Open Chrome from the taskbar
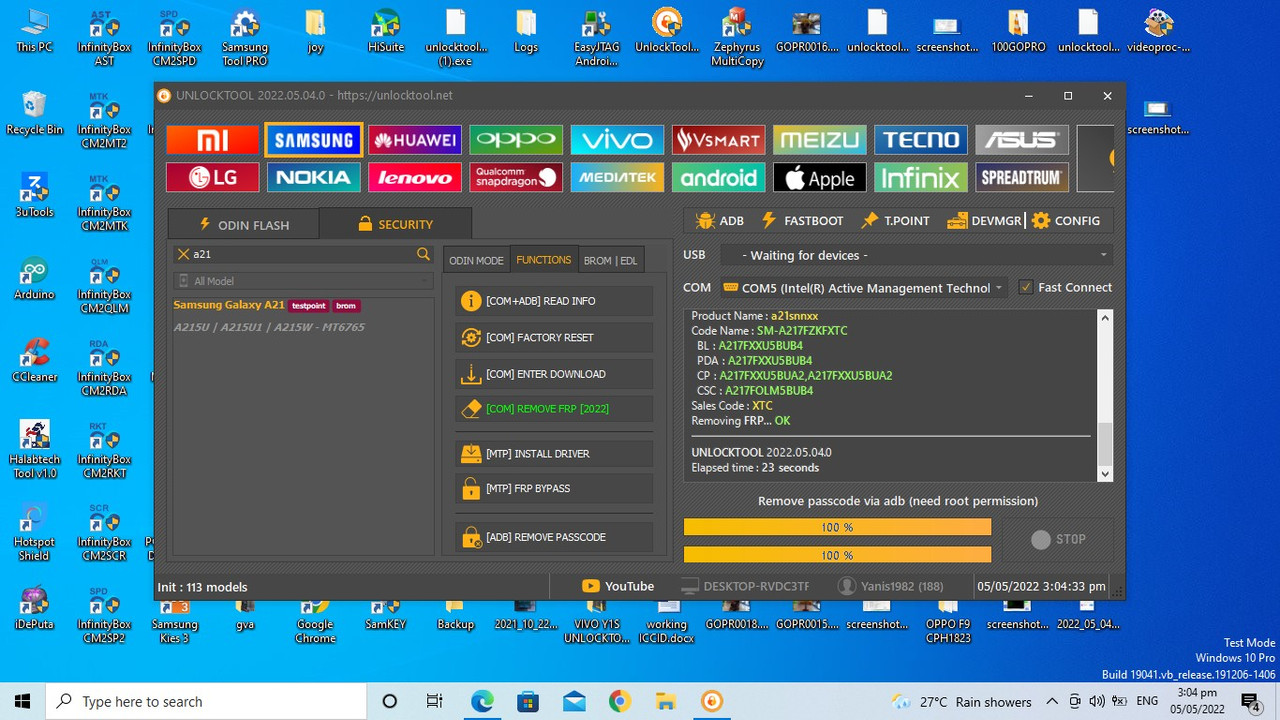The image size is (1280, 720). coord(619,701)
